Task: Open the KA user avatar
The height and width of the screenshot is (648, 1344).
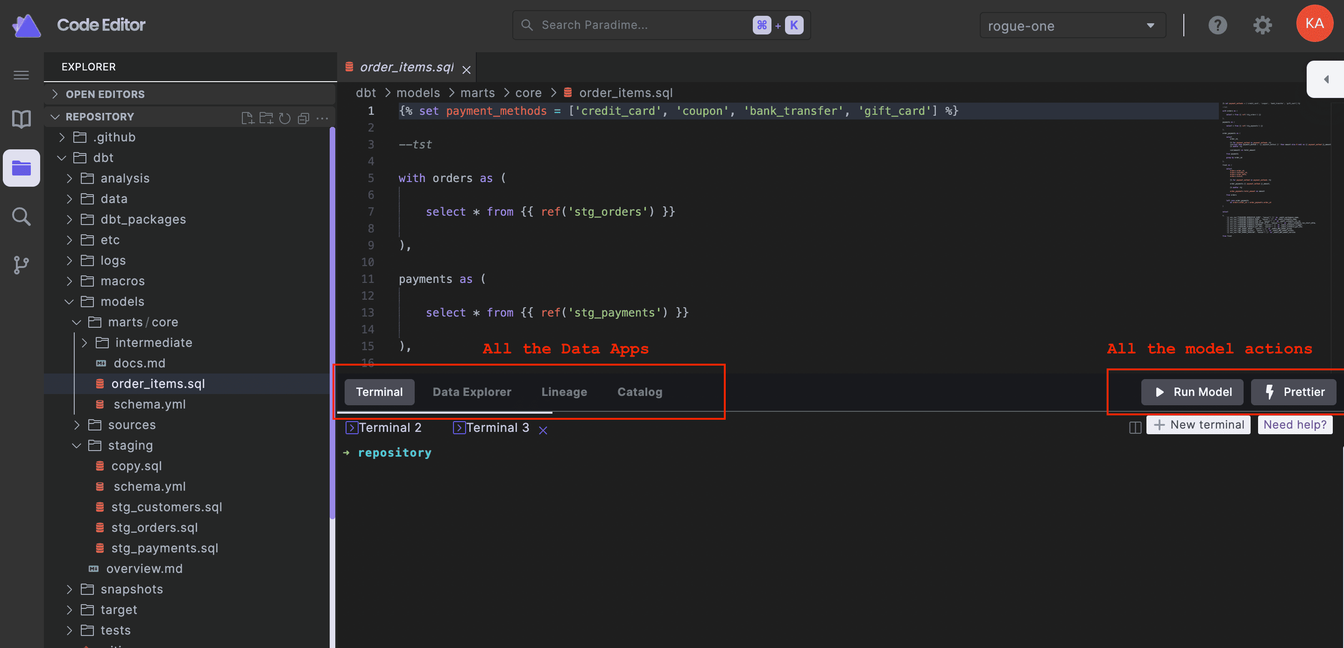Action: coord(1314,24)
